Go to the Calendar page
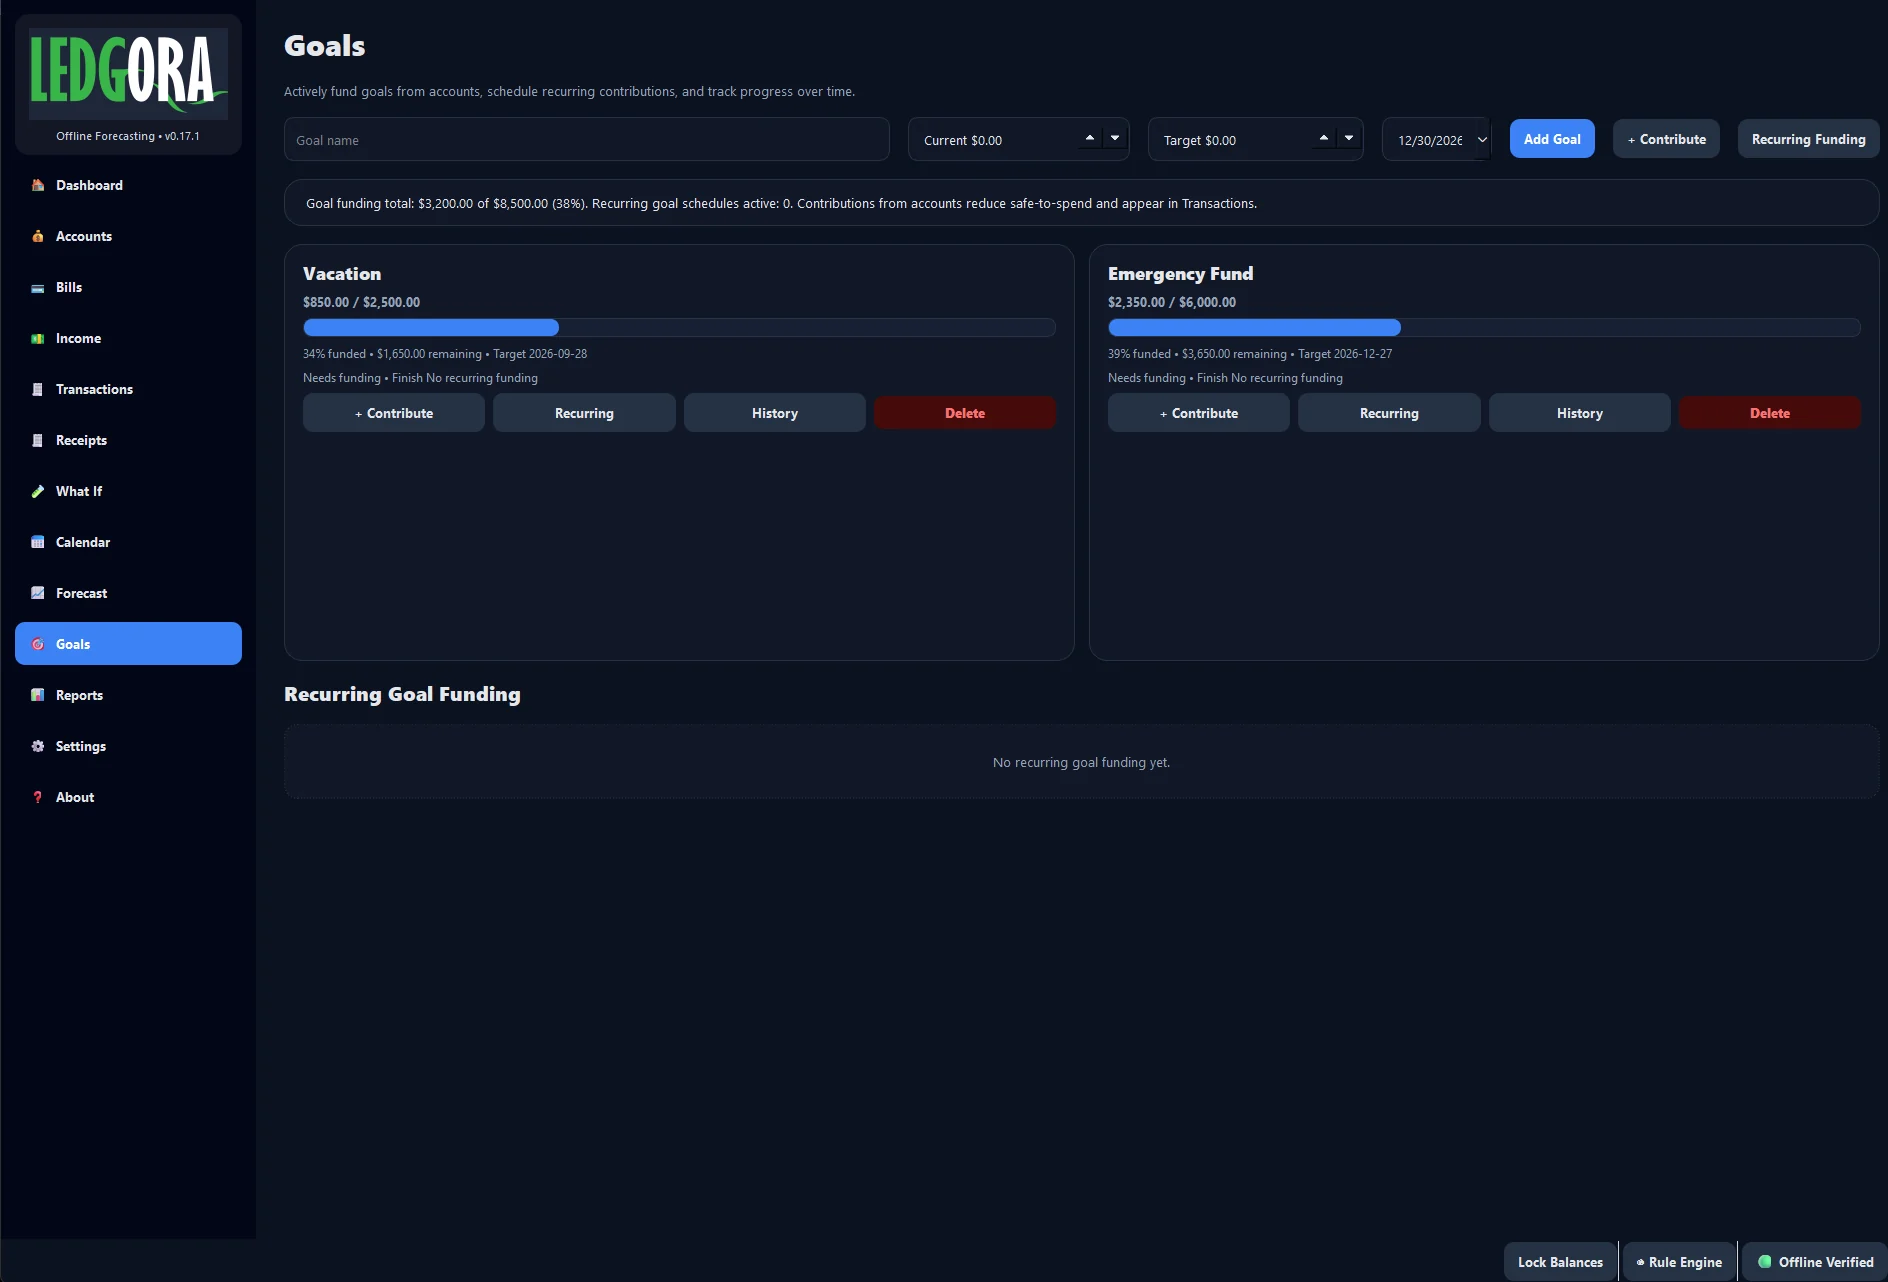 pos(128,542)
